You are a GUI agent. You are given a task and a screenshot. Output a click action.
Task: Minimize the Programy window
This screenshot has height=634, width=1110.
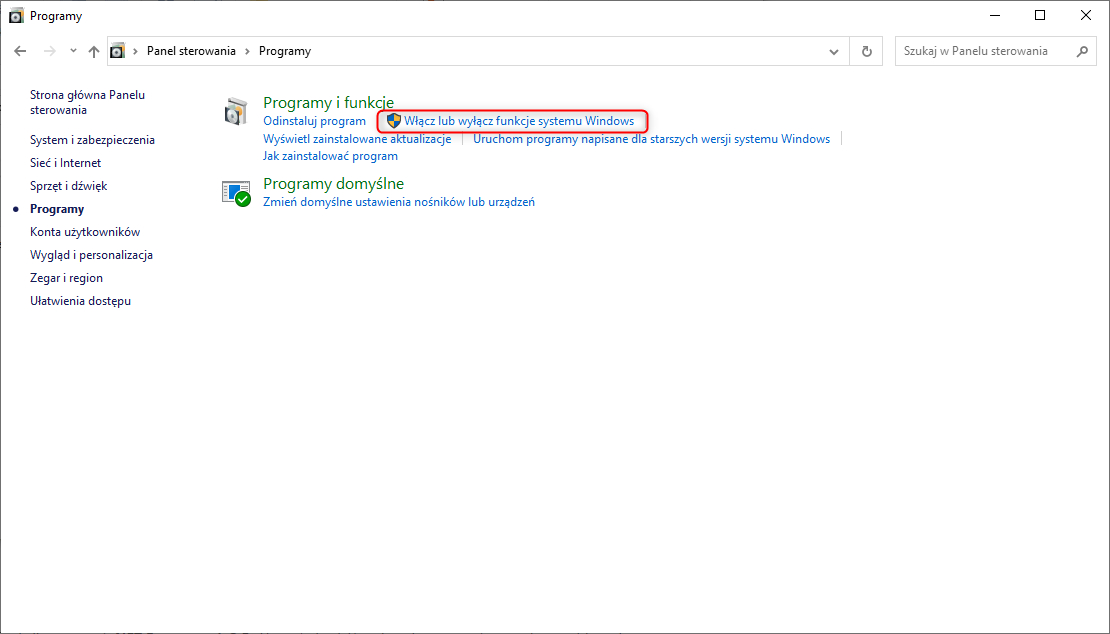[994, 16]
